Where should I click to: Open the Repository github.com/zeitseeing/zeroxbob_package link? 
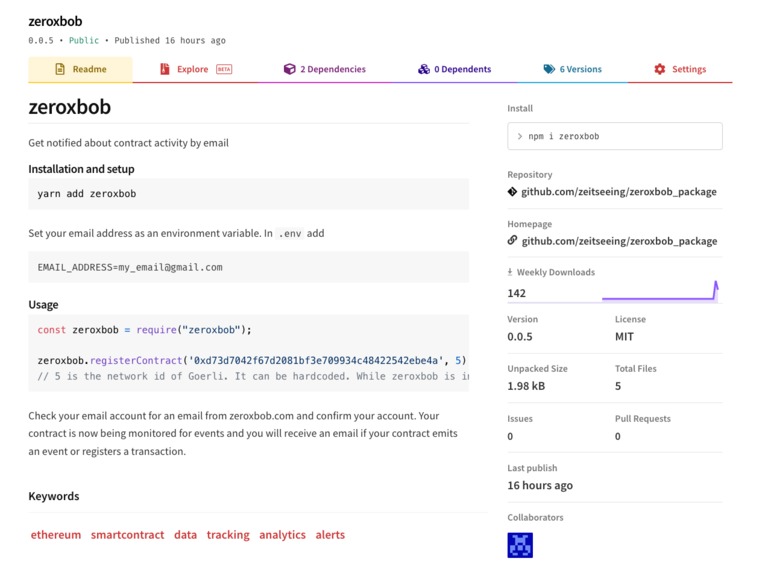(x=619, y=192)
